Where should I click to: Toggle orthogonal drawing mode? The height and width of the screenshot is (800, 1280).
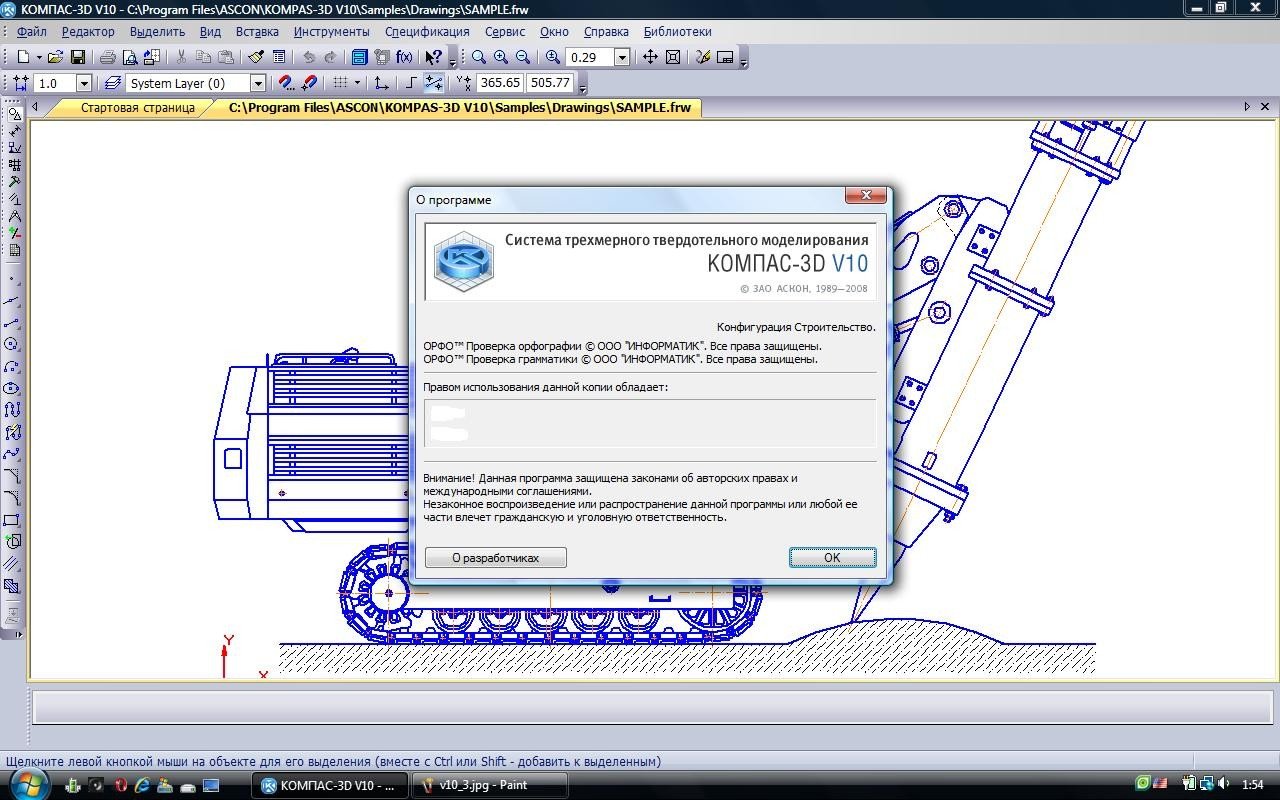[410, 84]
